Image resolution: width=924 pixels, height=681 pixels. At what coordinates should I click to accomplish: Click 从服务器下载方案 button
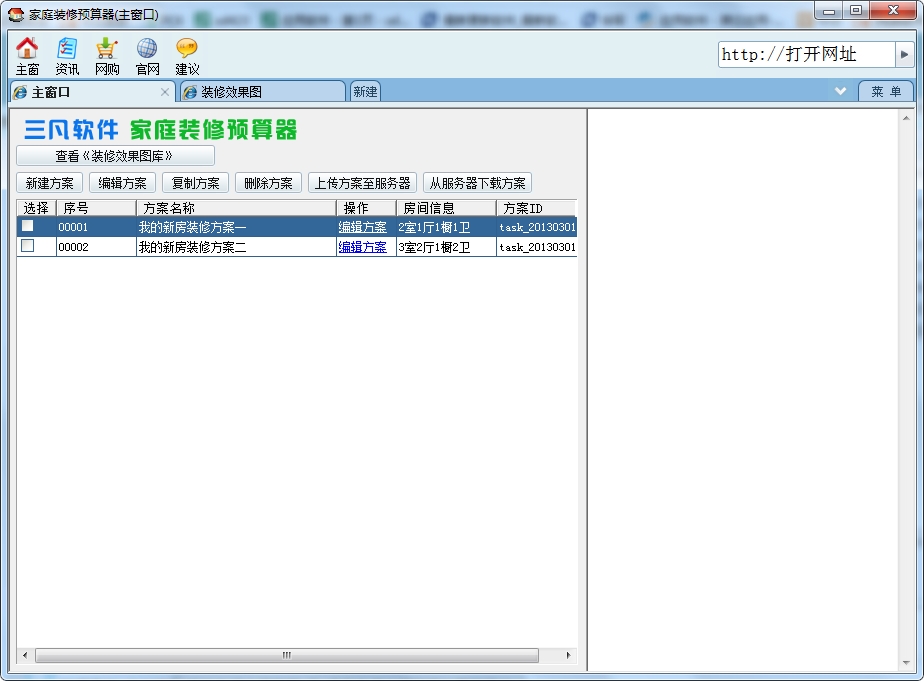(x=478, y=183)
